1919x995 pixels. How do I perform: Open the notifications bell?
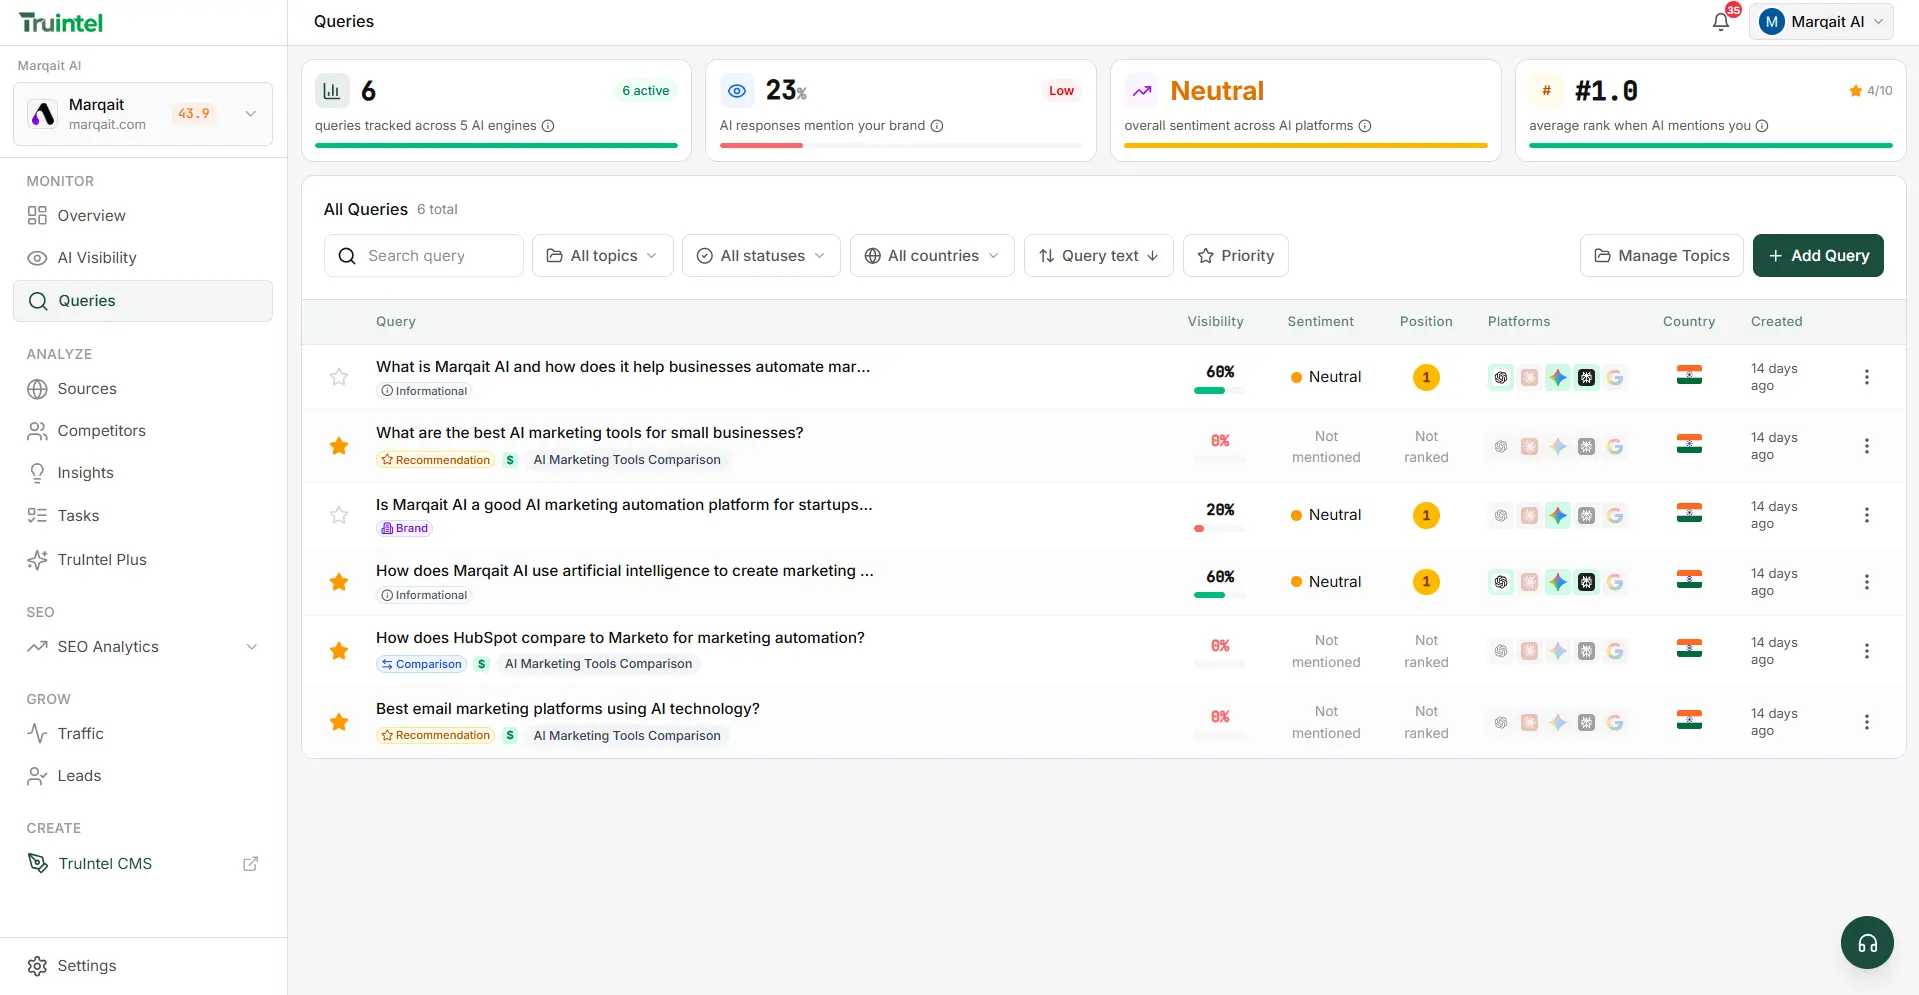(x=1720, y=22)
